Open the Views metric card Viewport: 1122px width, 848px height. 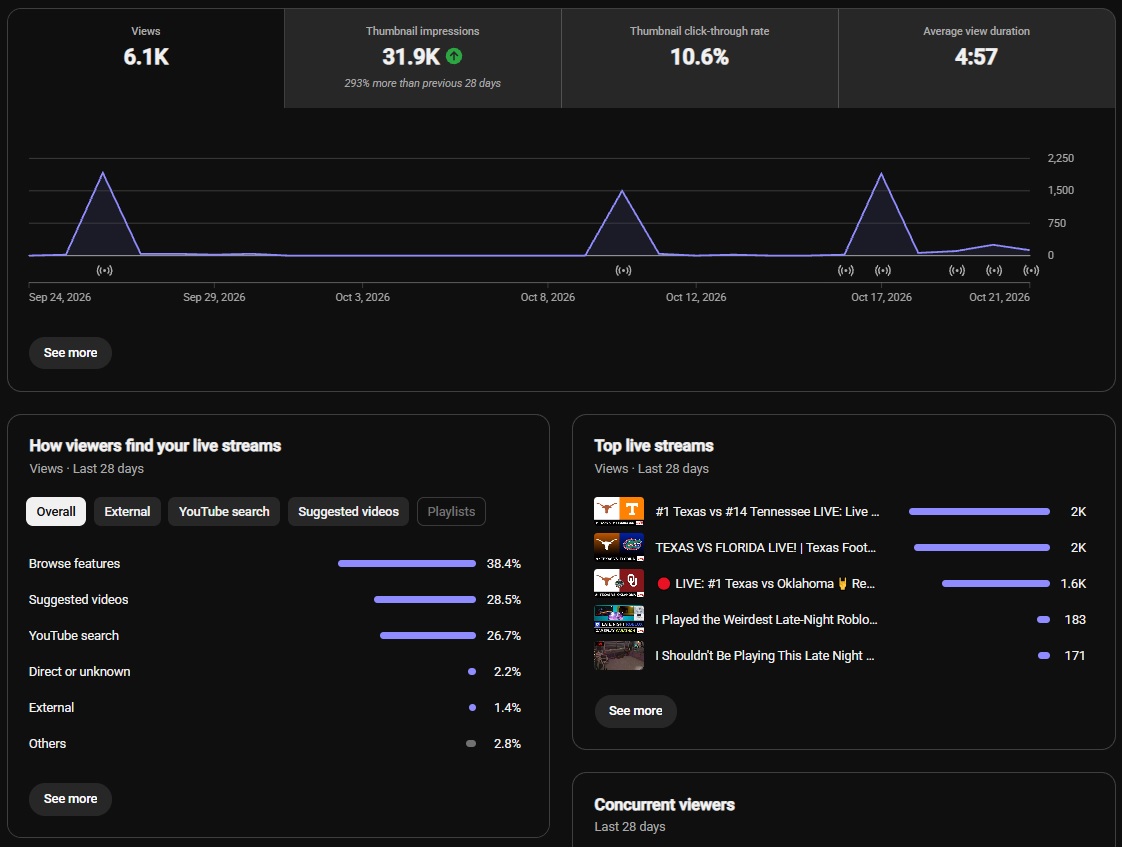pos(146,59)
